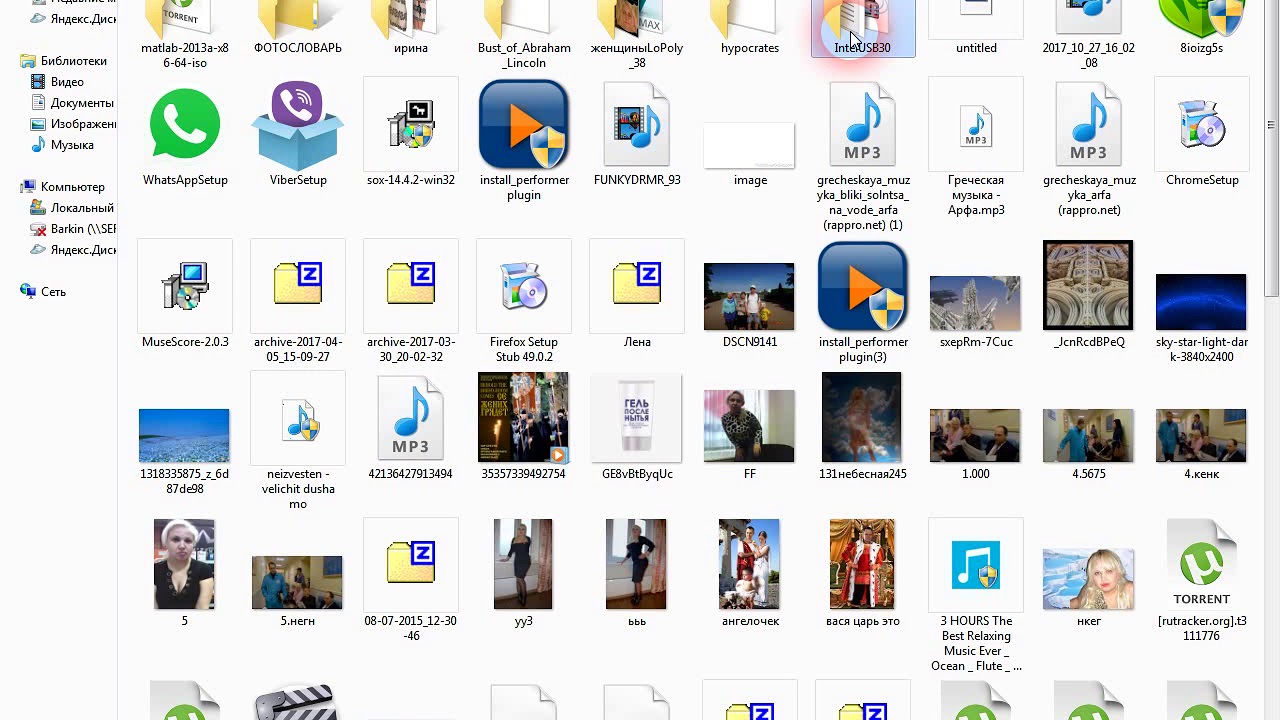Select archive-2017-03-30_20-02-32 zip file
Viewport: 1280px width, 720px height.
click(411, 284)
